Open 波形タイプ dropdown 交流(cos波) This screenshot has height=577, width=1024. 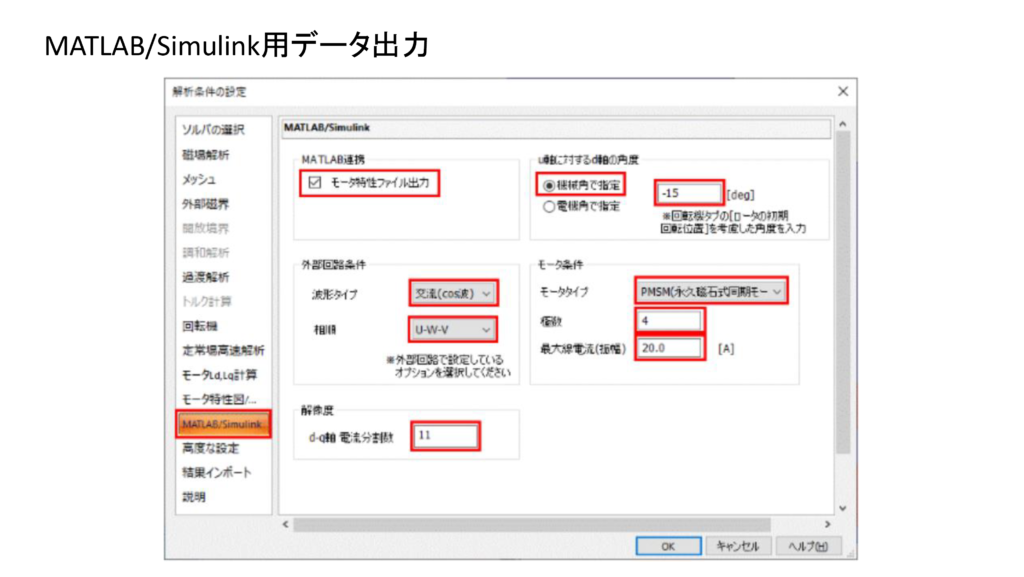pyautogui.click(x=453, y=294)
